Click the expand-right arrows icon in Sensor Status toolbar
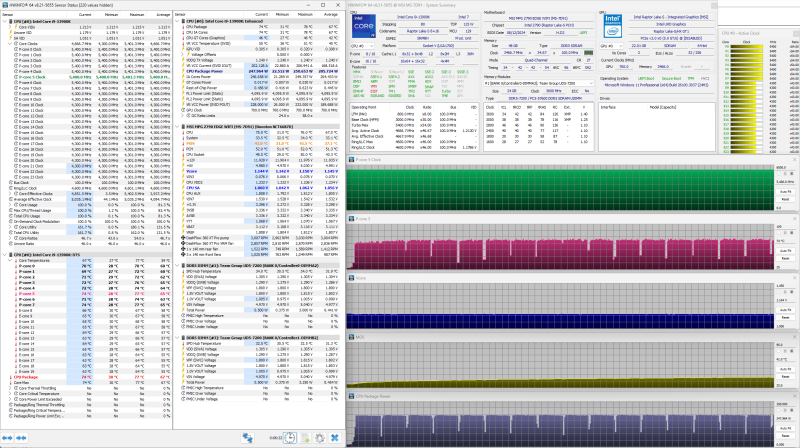The height and width of the screenshot is (448, 800). pos(21,438)
